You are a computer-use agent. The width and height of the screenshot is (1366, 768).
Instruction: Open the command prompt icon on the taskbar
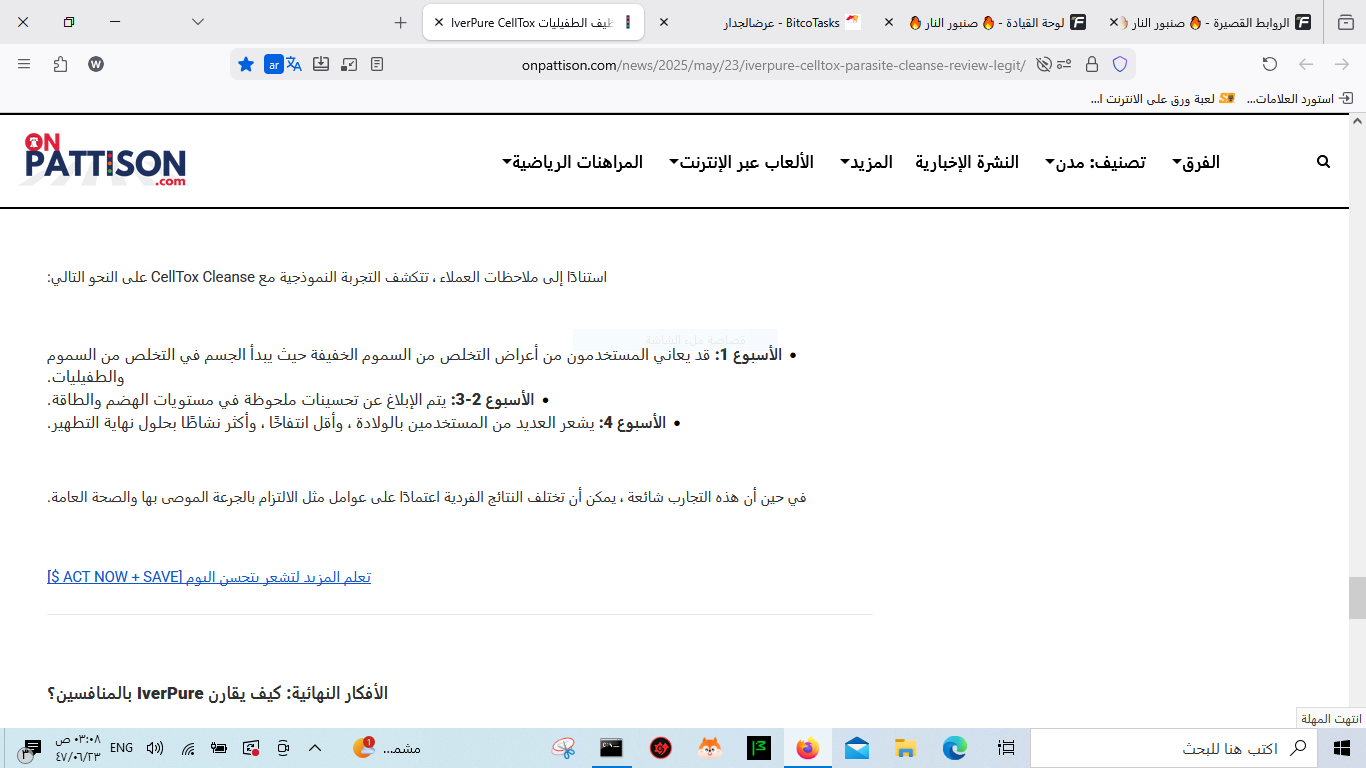[x=612, y=747]
